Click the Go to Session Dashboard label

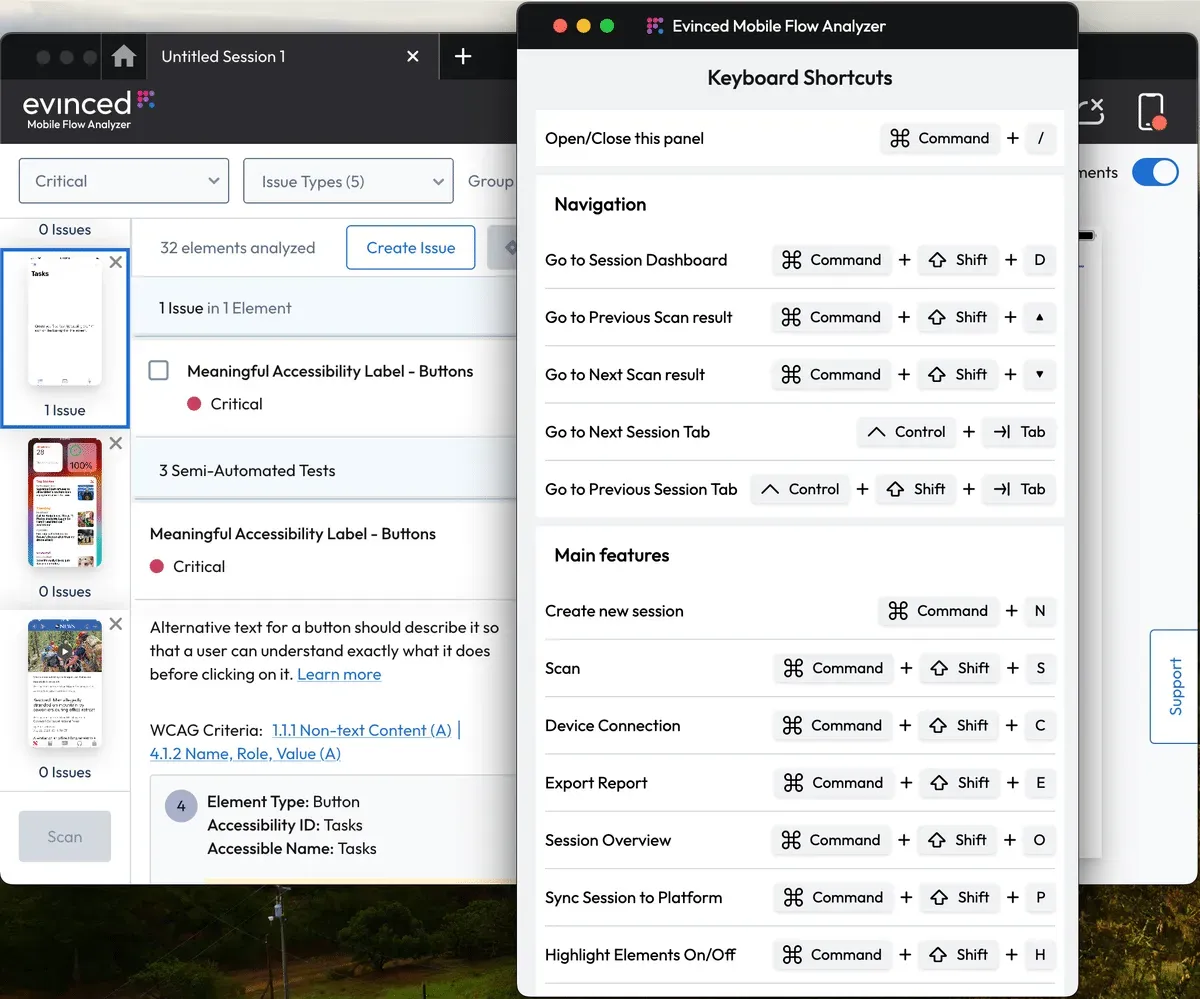[636, 260]
